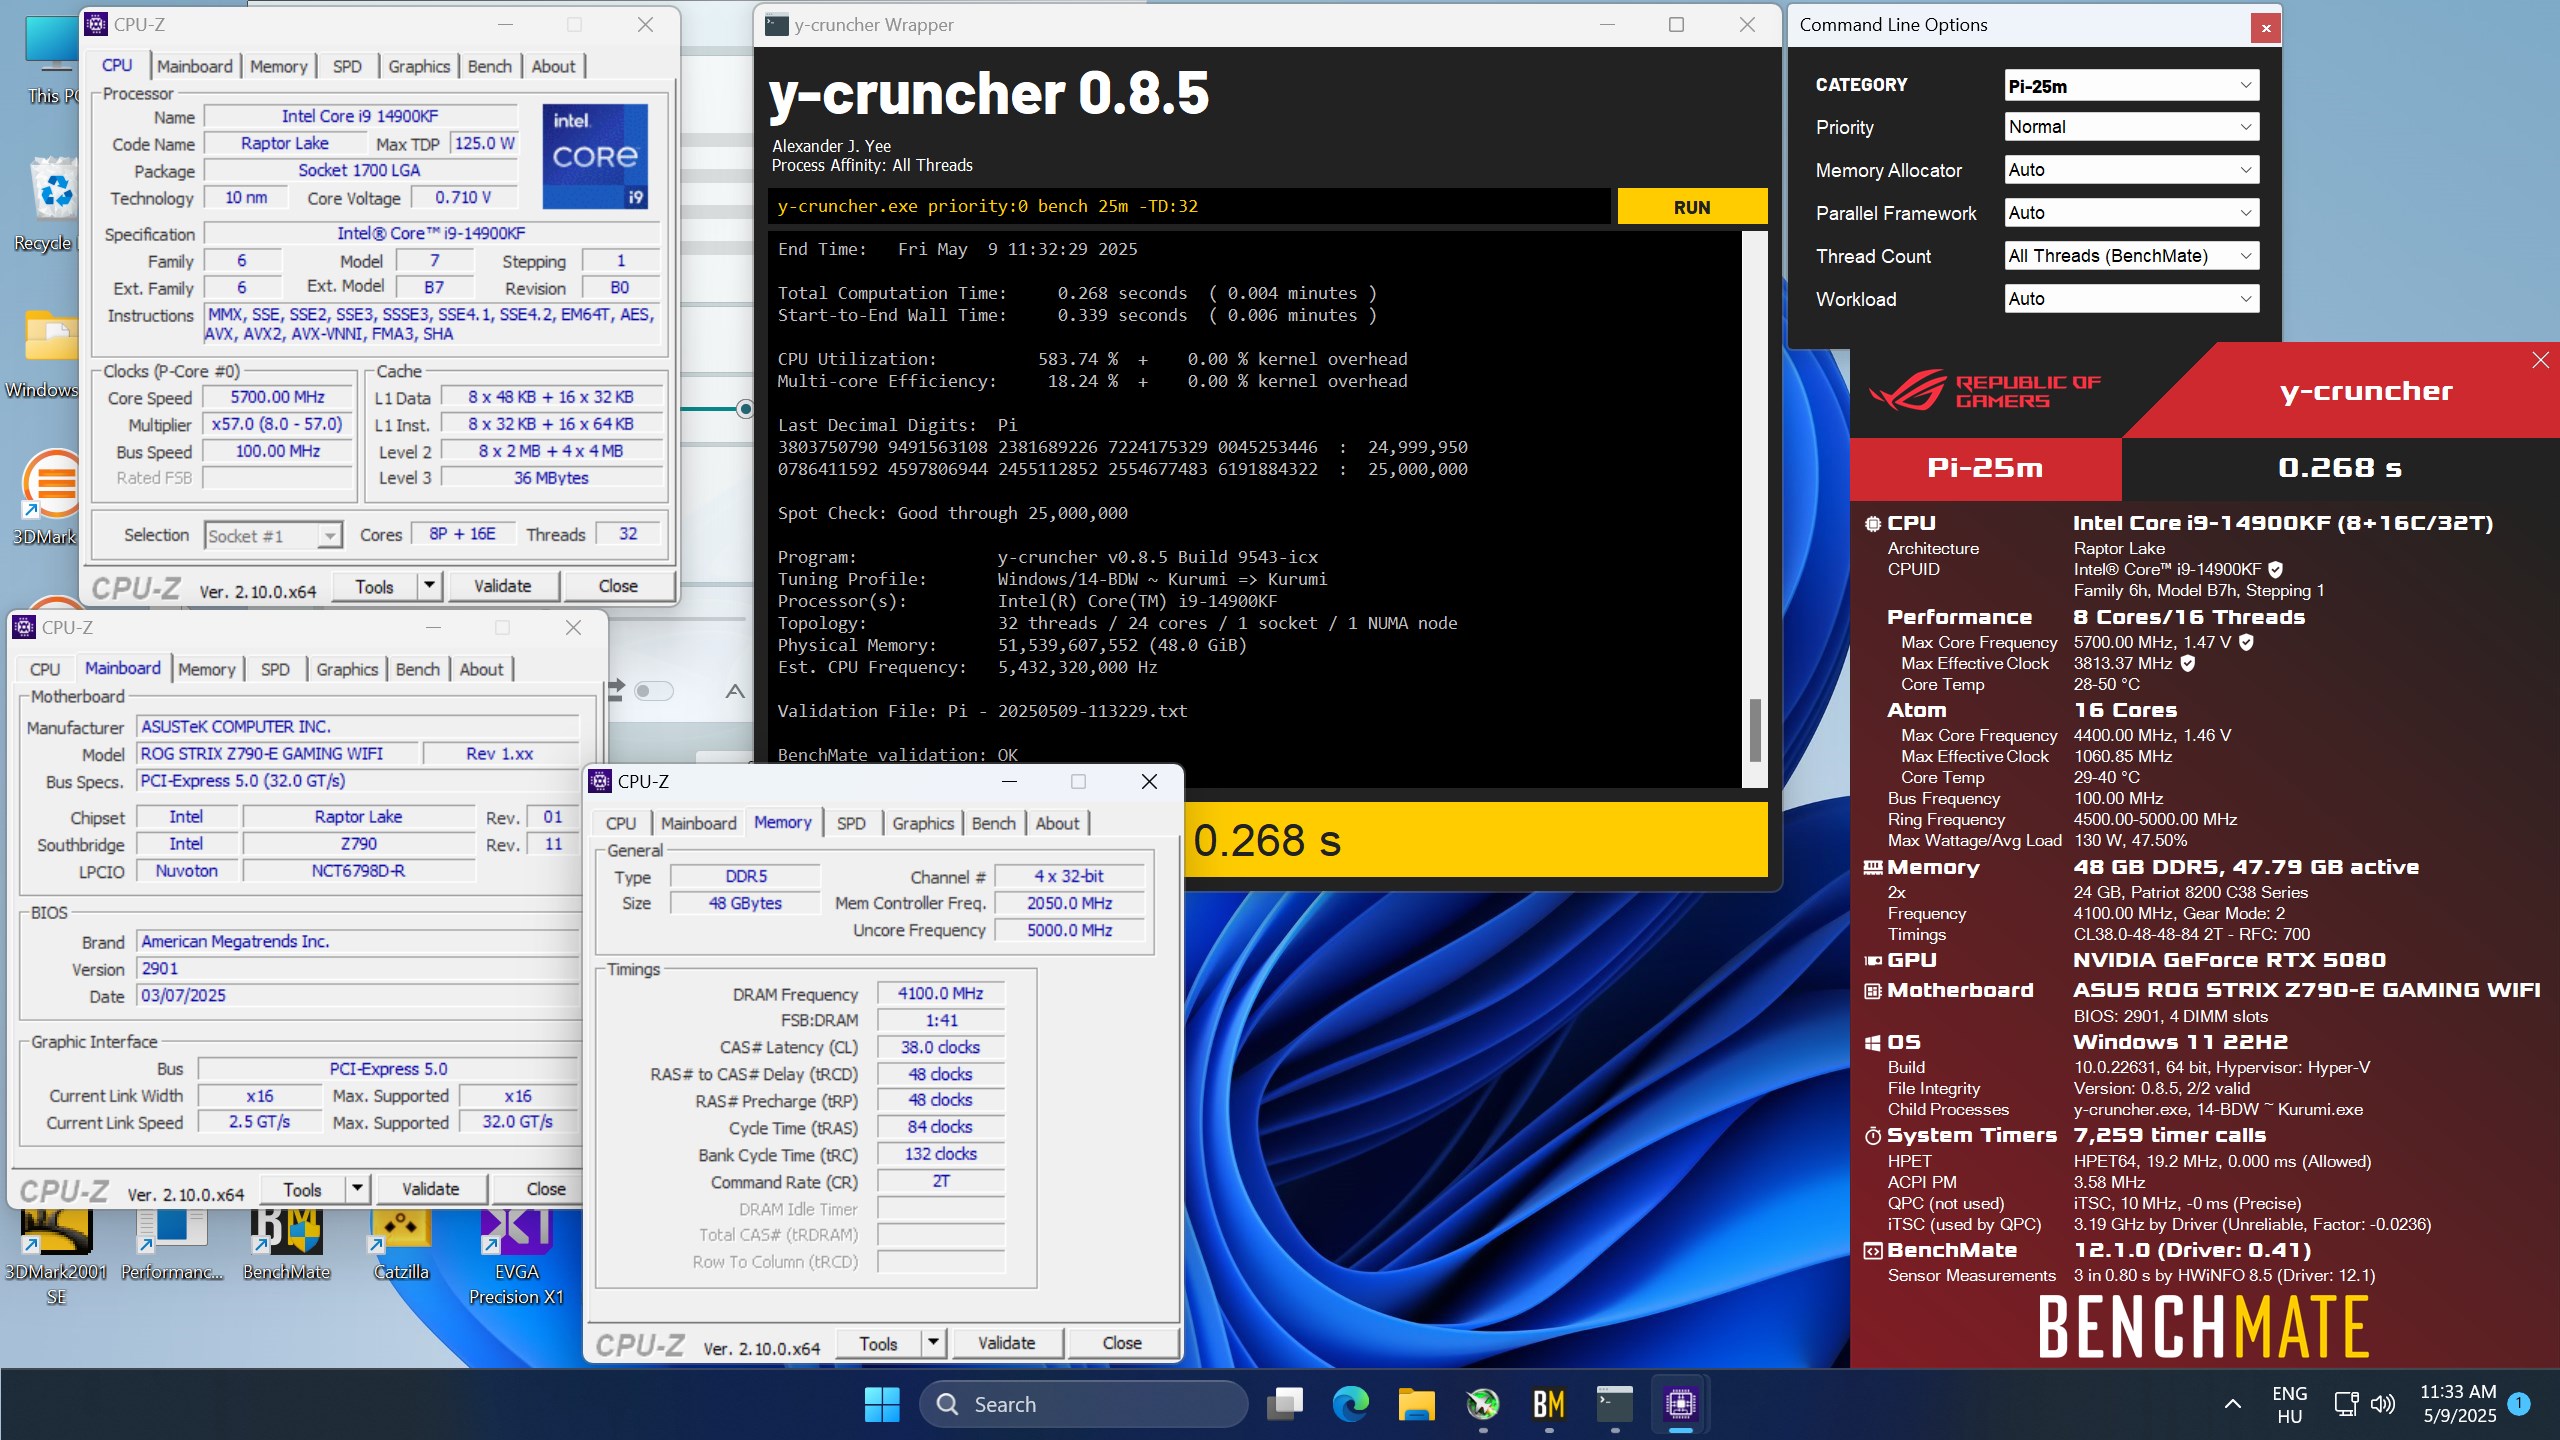The width and height of the screenshot is (2560, 1440).
Task: Switch to the SPD tab in top CPU-Z
Action: click(x=347, y=66)
